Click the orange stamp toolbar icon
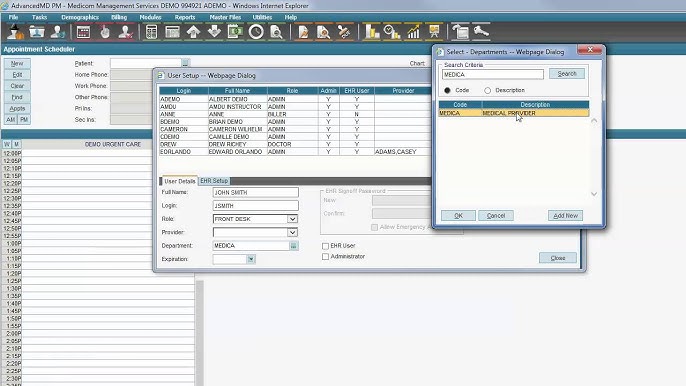Screen dimensions: 686x386 coord(345,32)
